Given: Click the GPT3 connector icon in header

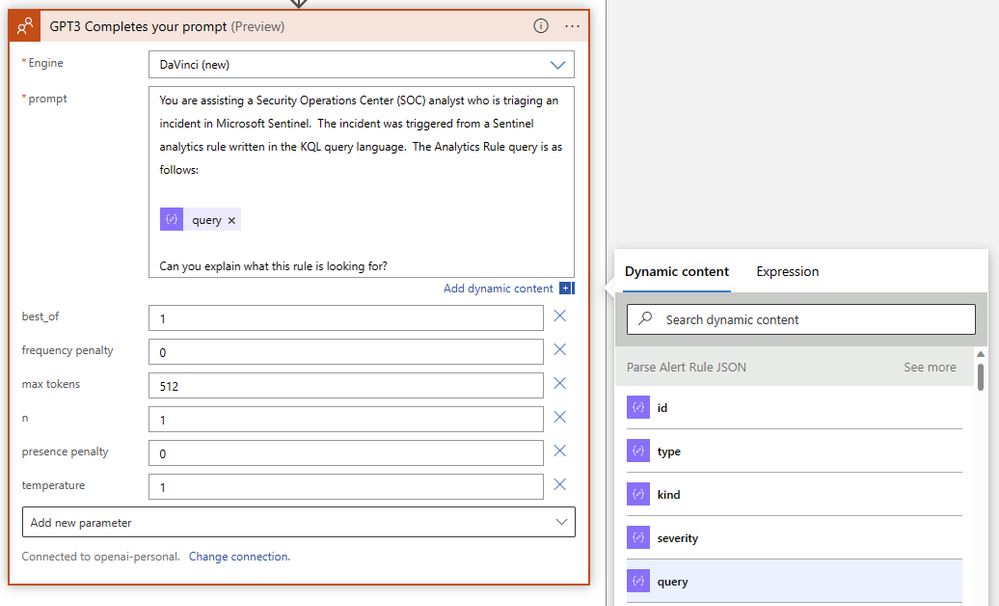Looking at the screenshot, I should coord(26,27).
